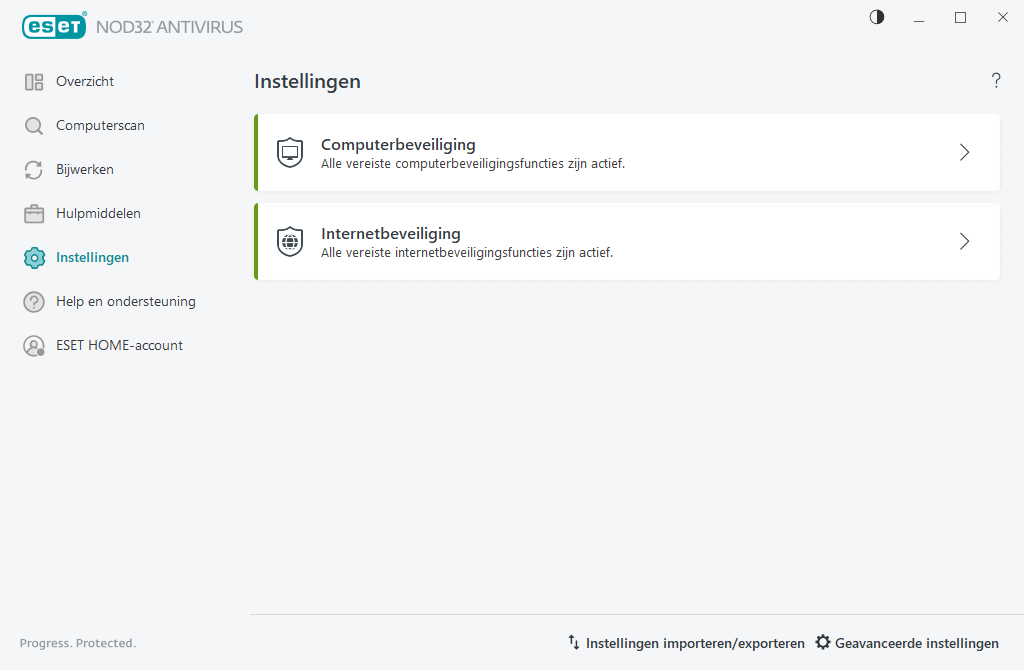Click the Bijwerken refresh arrows icon

[x=34, y=170]
